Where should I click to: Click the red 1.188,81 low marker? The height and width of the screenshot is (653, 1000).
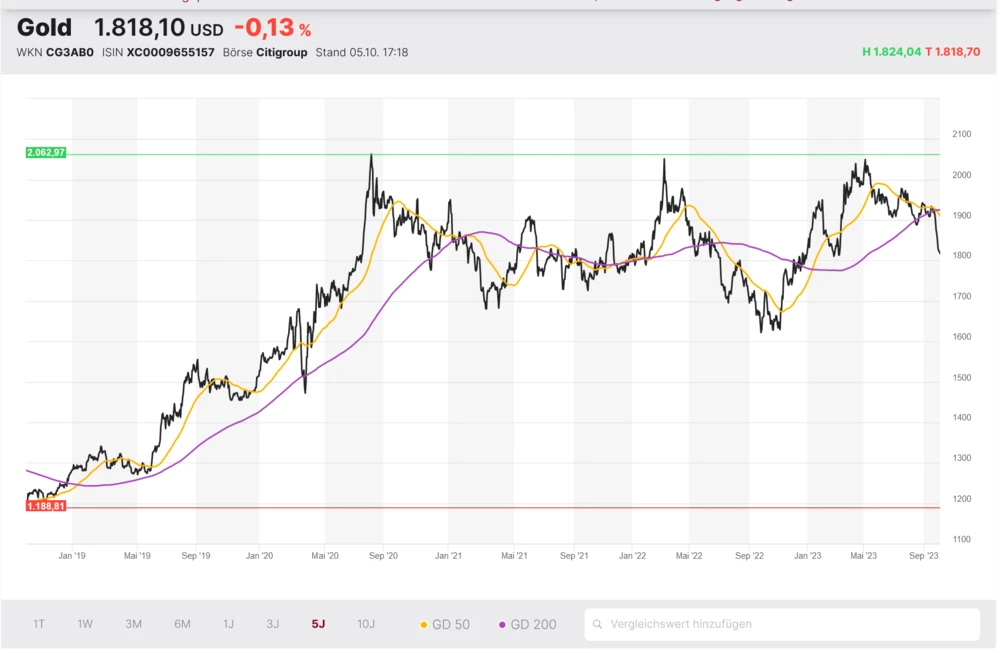(x=46, y=507)
